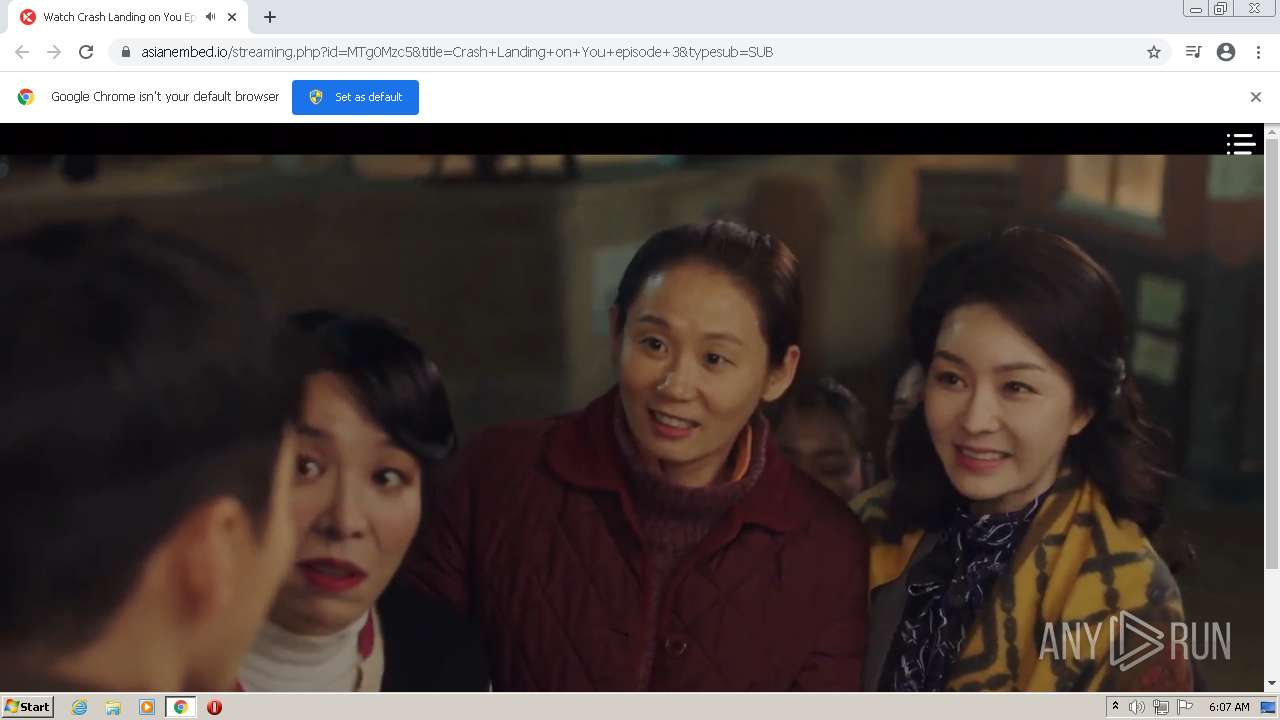Bookmark this page with the star icon
The height and width of the screenshot is (720, 1280).
1154,52
